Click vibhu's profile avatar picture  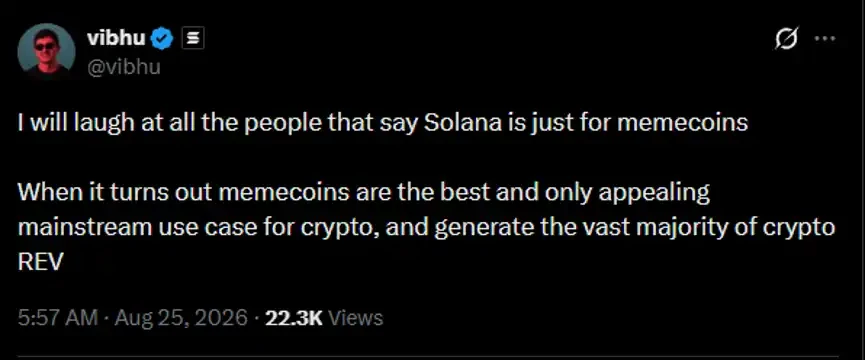(46, 52)
